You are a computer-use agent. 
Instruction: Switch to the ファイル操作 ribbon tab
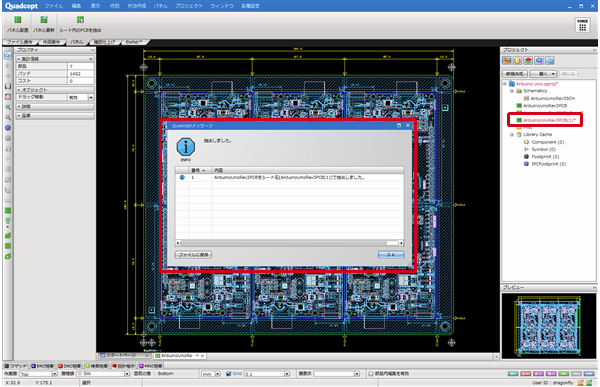(x=20, y=42)
